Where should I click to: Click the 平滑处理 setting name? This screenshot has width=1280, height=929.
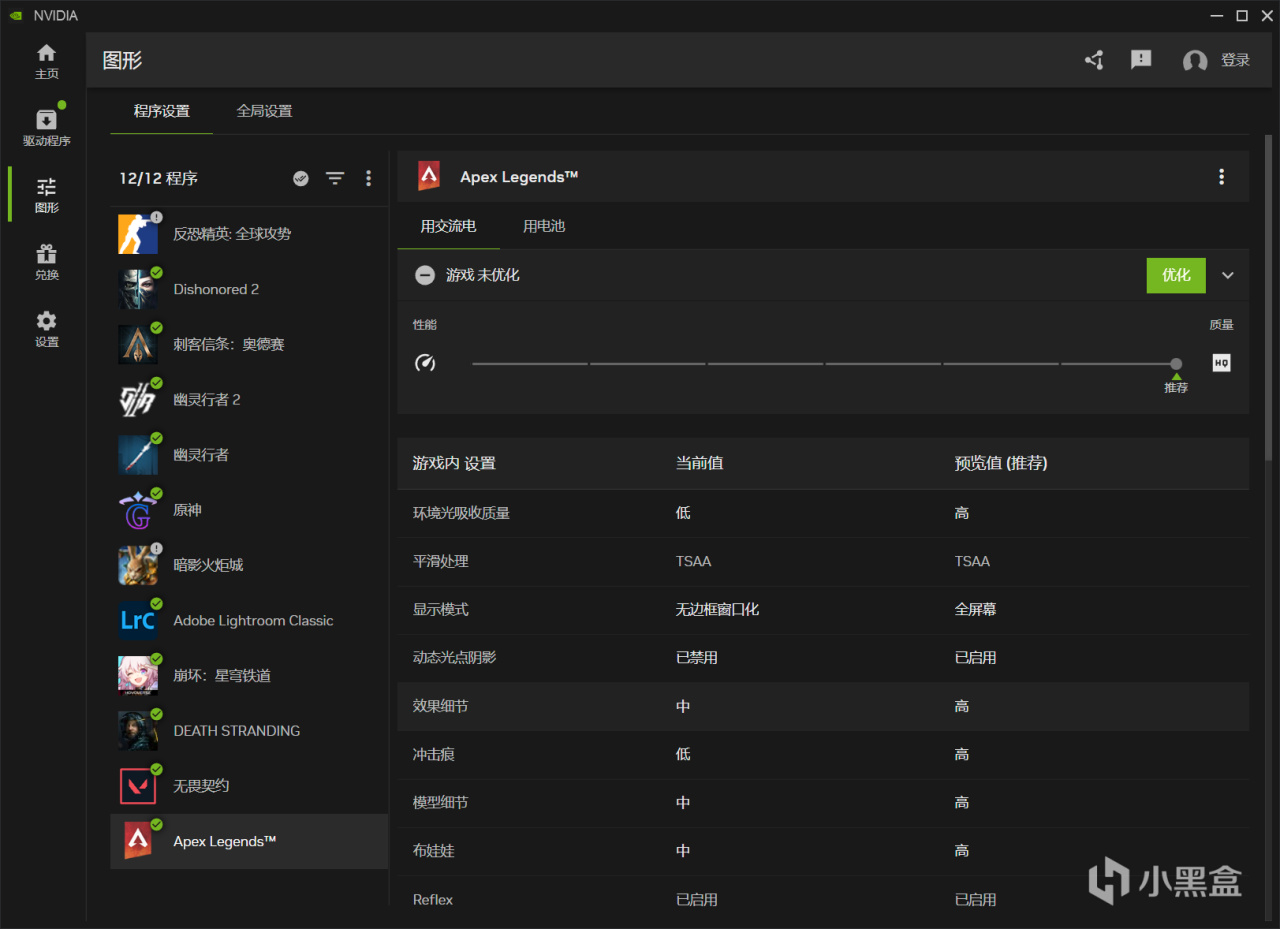[441, 562]
